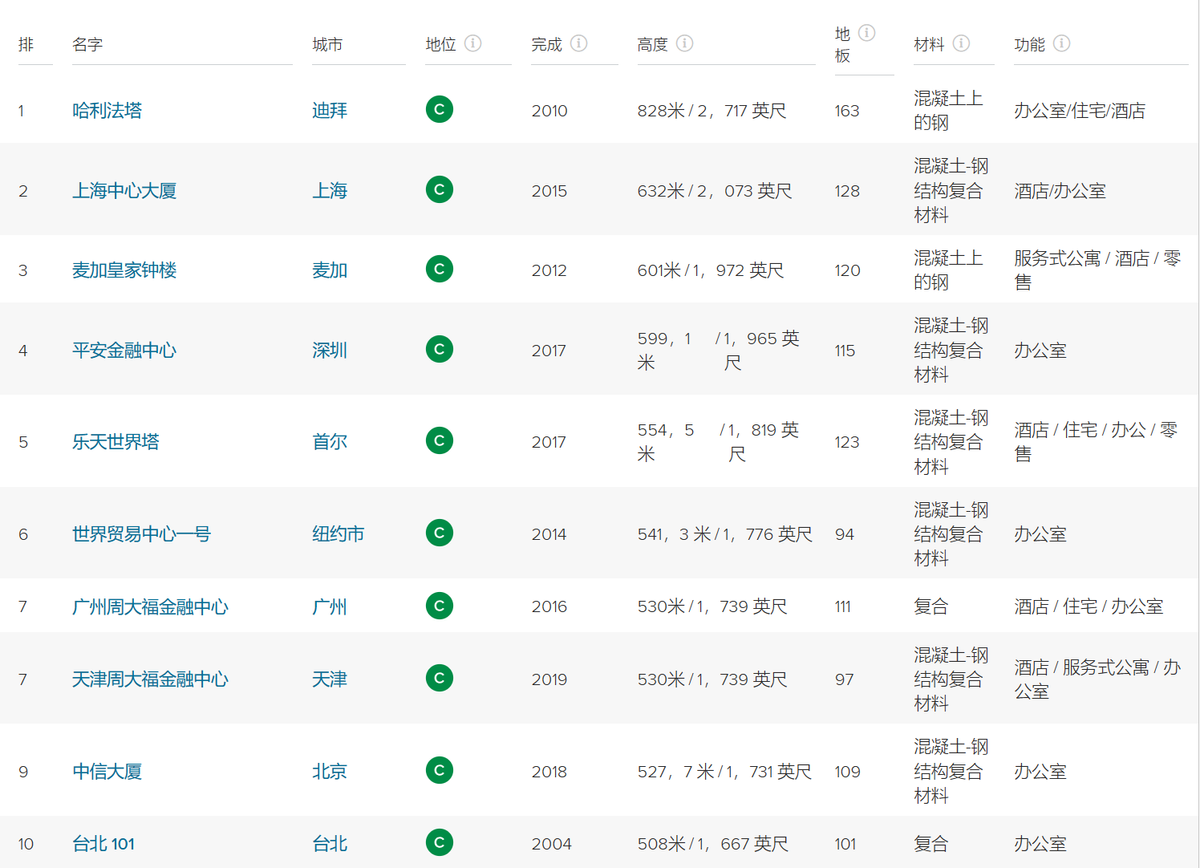Screen dimensions: 1200x868
Task: Follow the 天津 city link
Action: [330, 679]
